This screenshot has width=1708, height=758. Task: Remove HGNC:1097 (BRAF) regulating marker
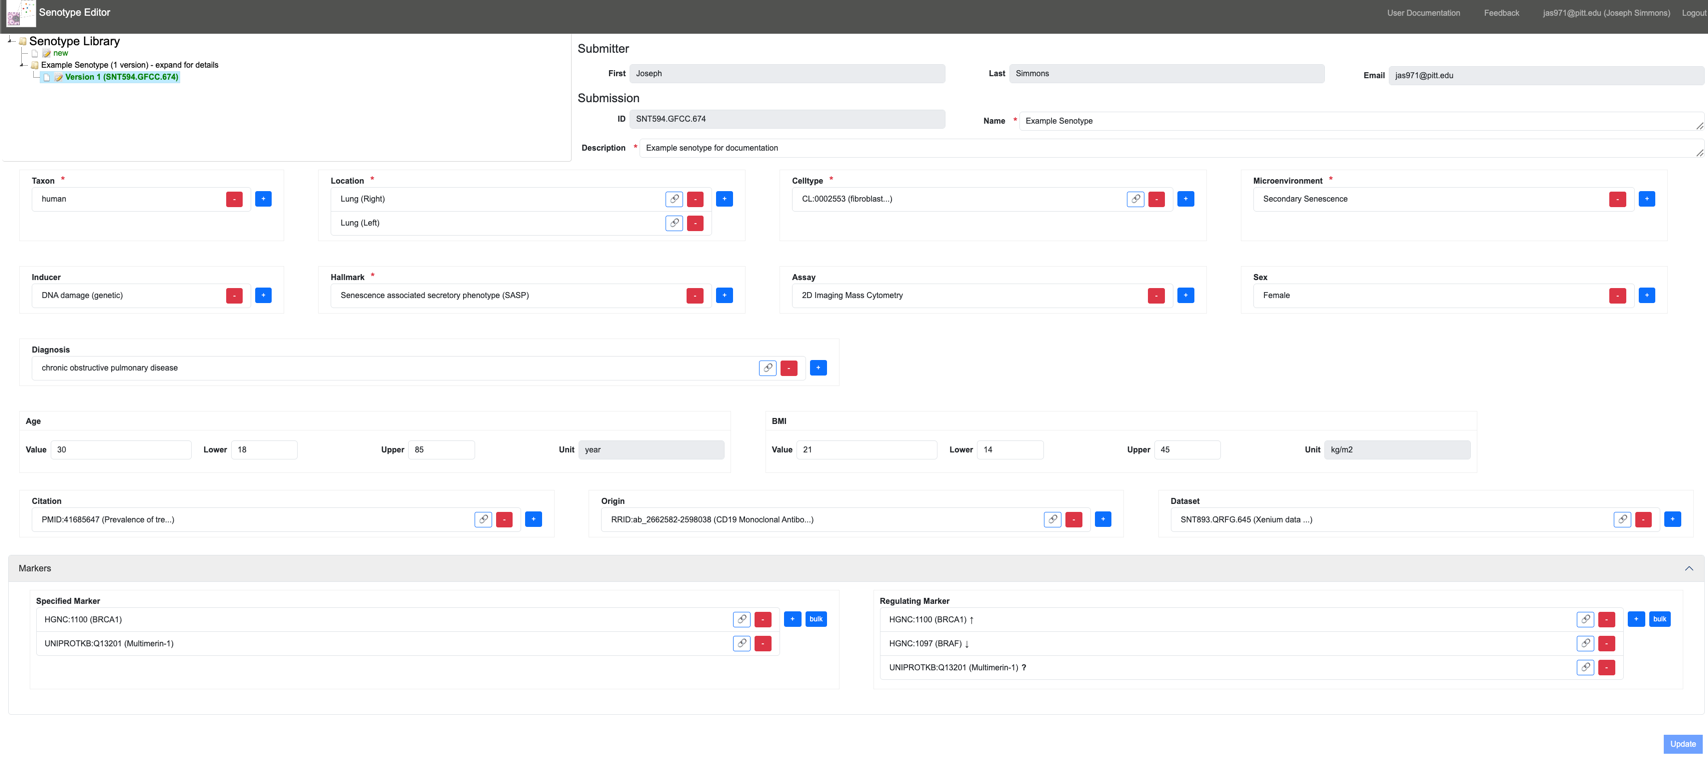point(1606,643)
